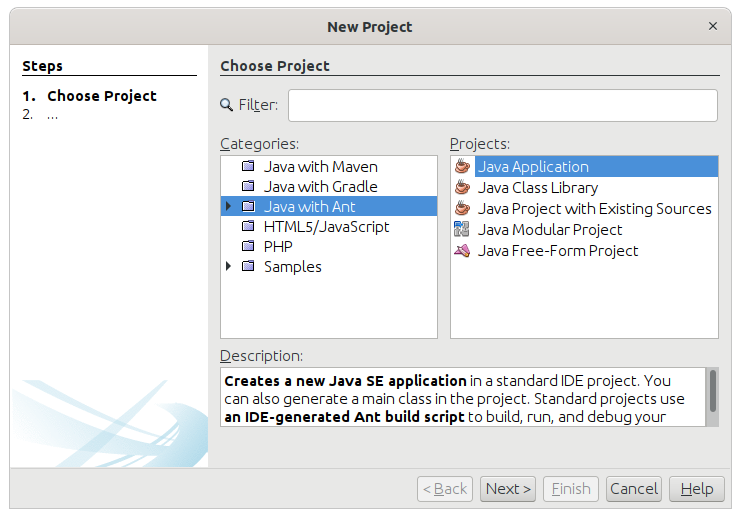Click the Java Class Library icon
Screen dimensions: 741x518
click(x=462, y=188)
